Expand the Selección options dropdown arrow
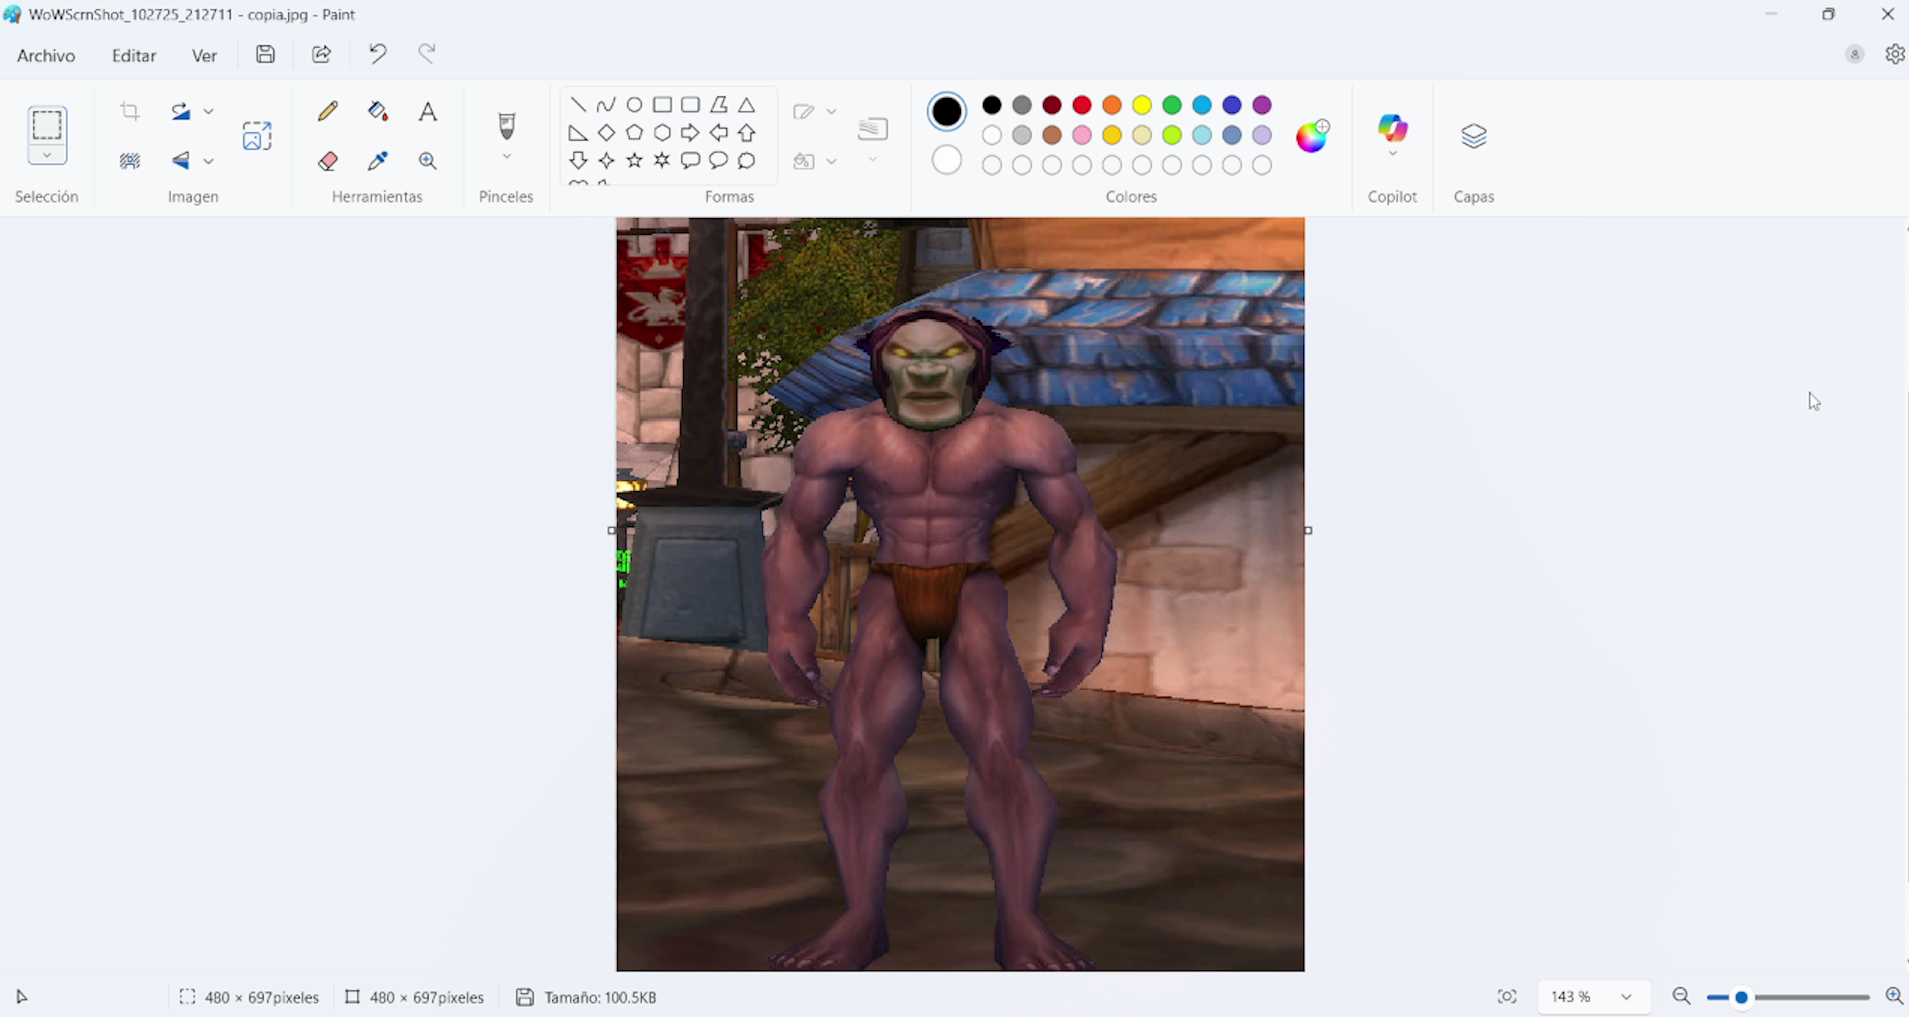Screen dimensions: 1909x1017 tap(47, 155)
